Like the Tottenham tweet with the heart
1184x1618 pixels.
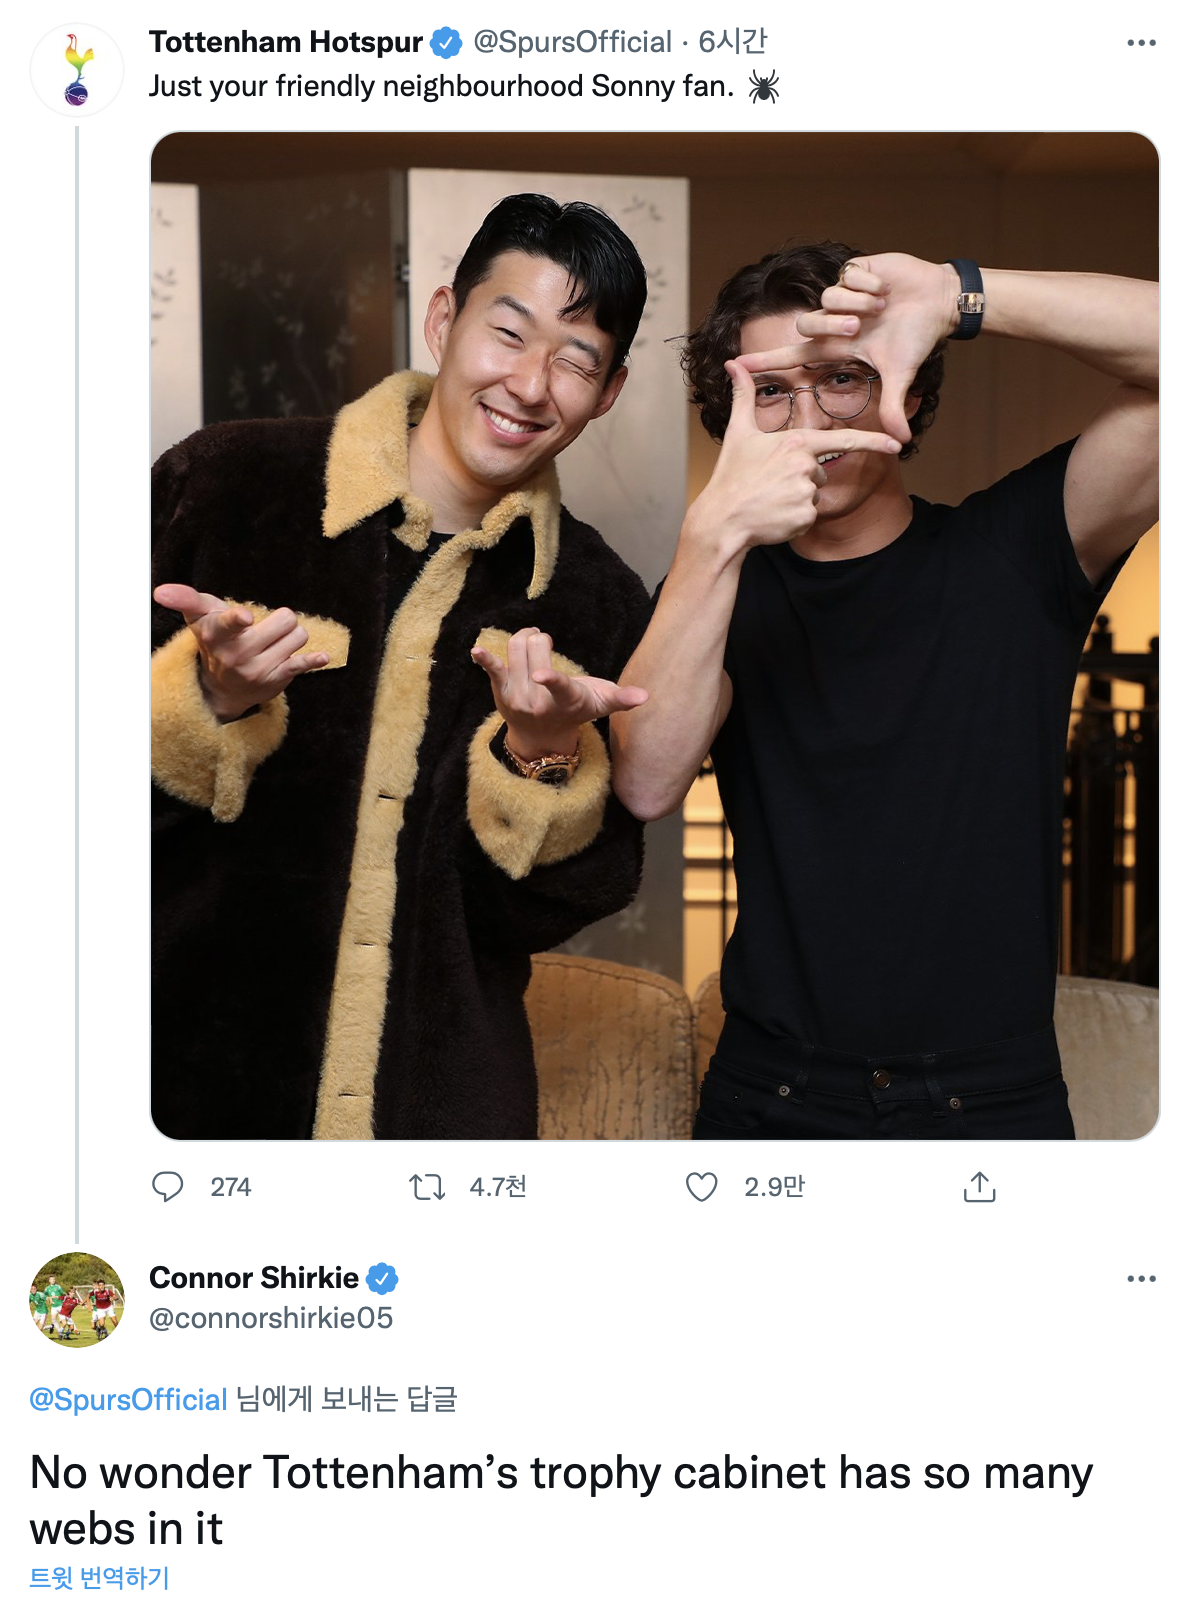click(x=701, y=1187)
